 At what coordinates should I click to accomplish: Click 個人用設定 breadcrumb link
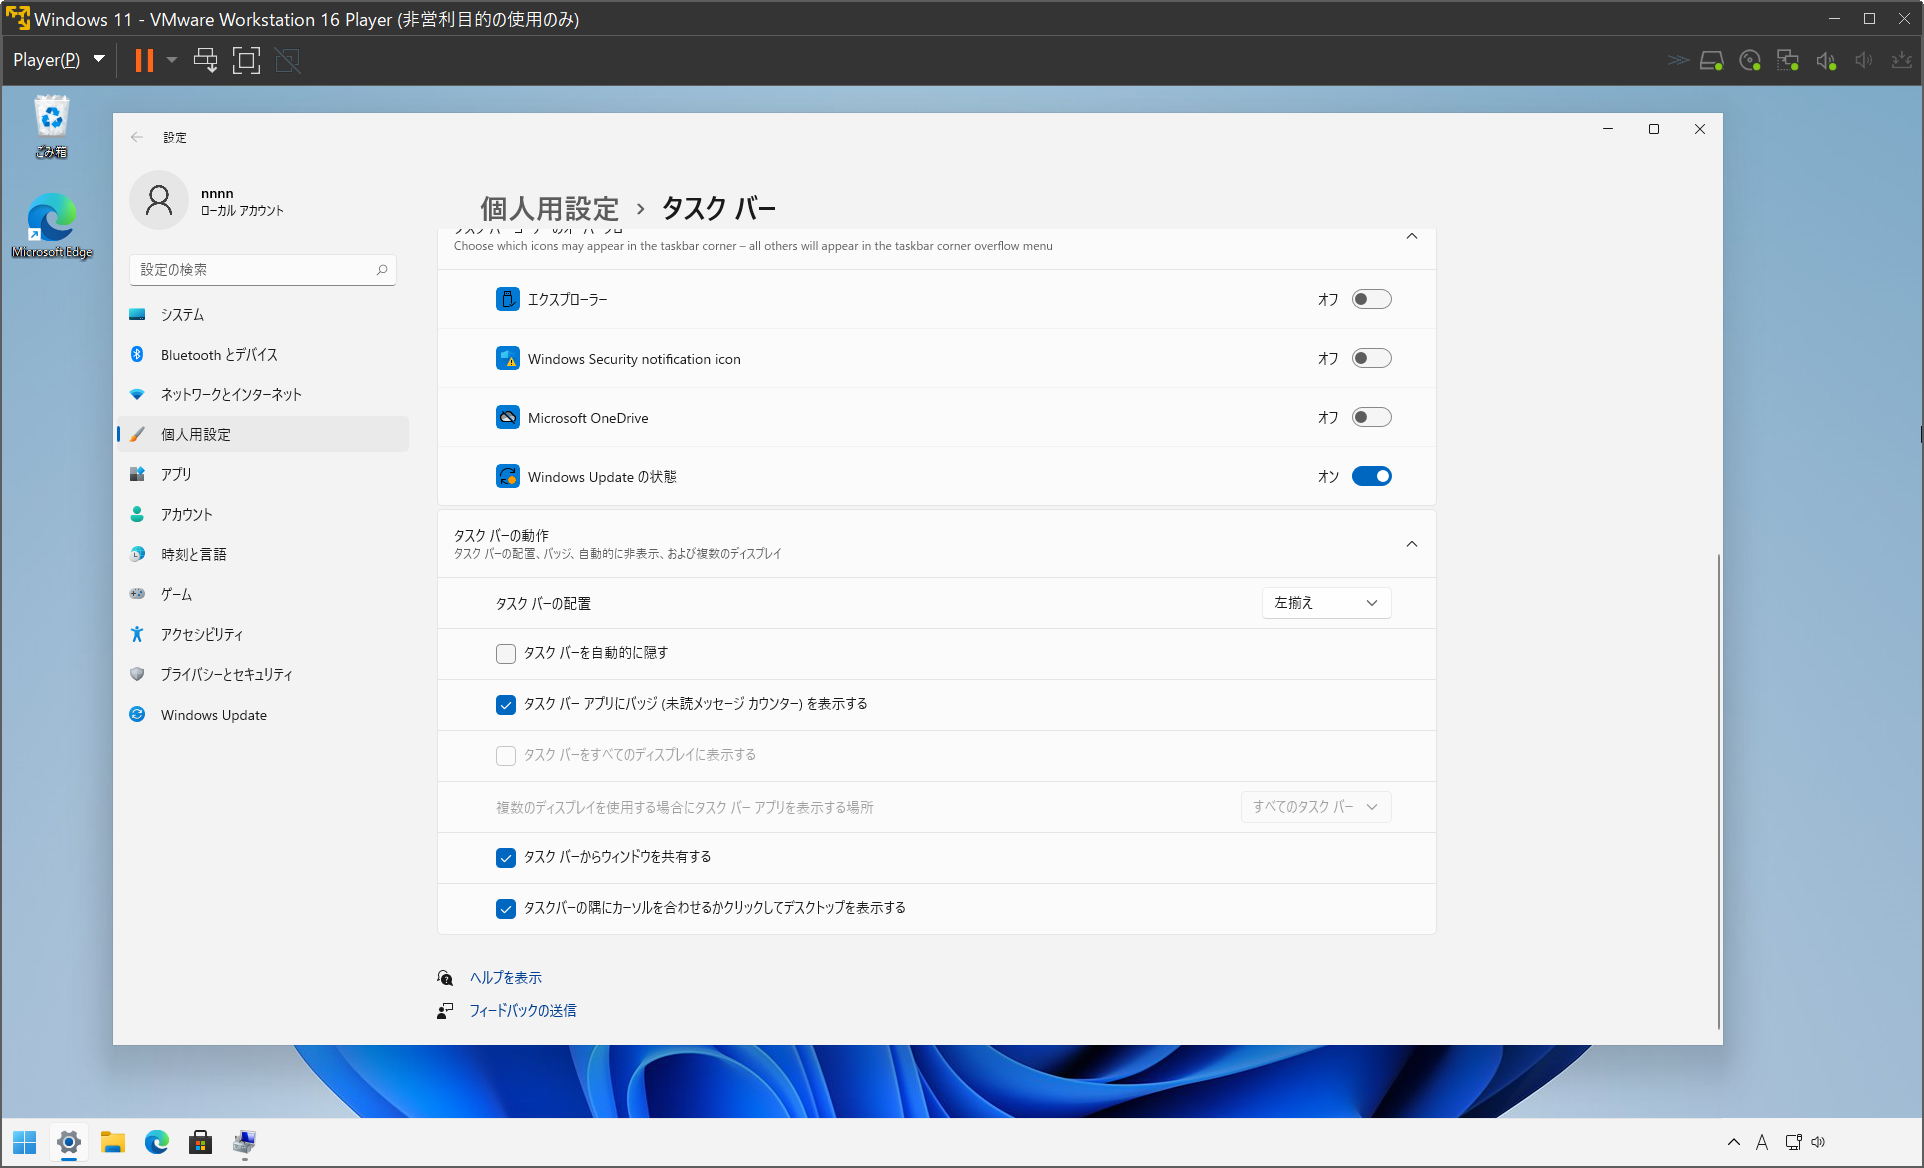coord(550,208)
